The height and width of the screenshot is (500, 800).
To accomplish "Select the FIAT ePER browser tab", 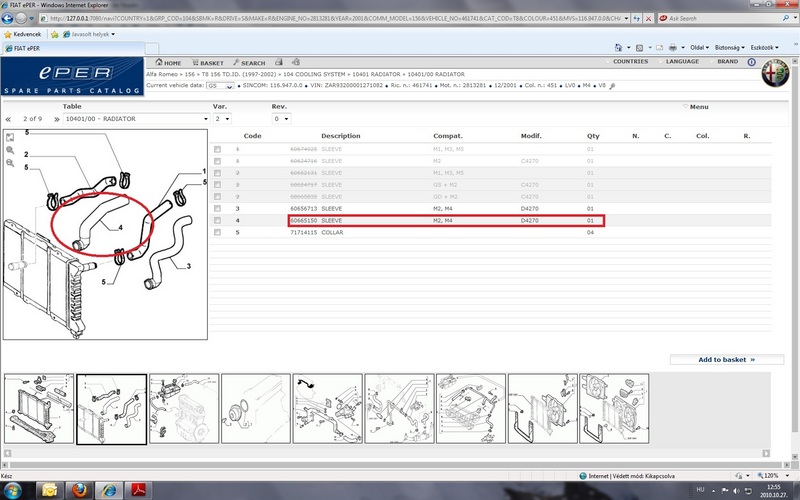I will 73,48.
